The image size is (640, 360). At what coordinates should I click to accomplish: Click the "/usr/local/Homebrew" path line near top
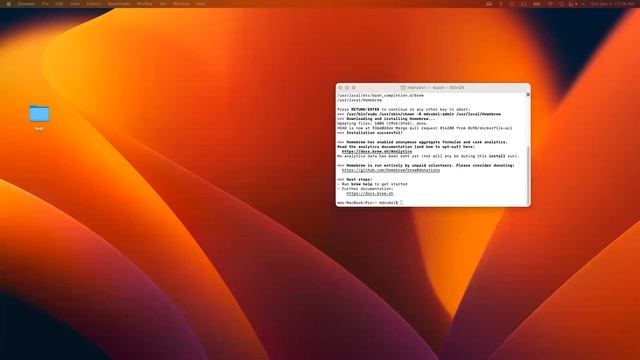pos(360,100)
